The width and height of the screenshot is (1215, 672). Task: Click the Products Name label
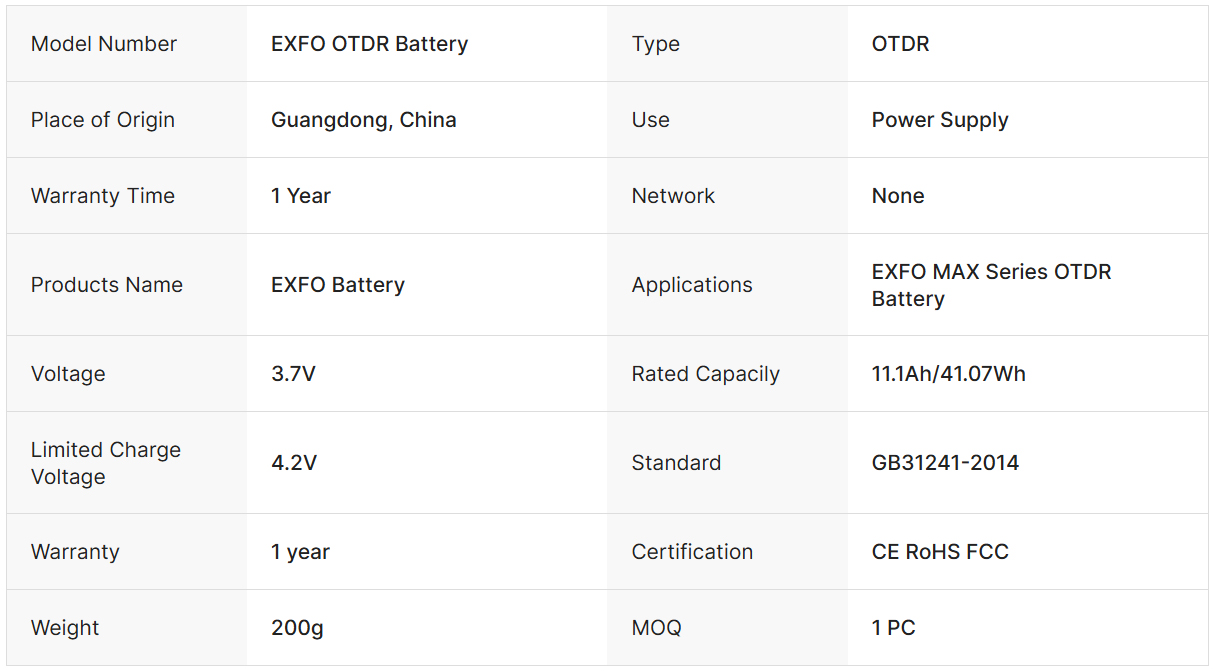tap(107, 285)
